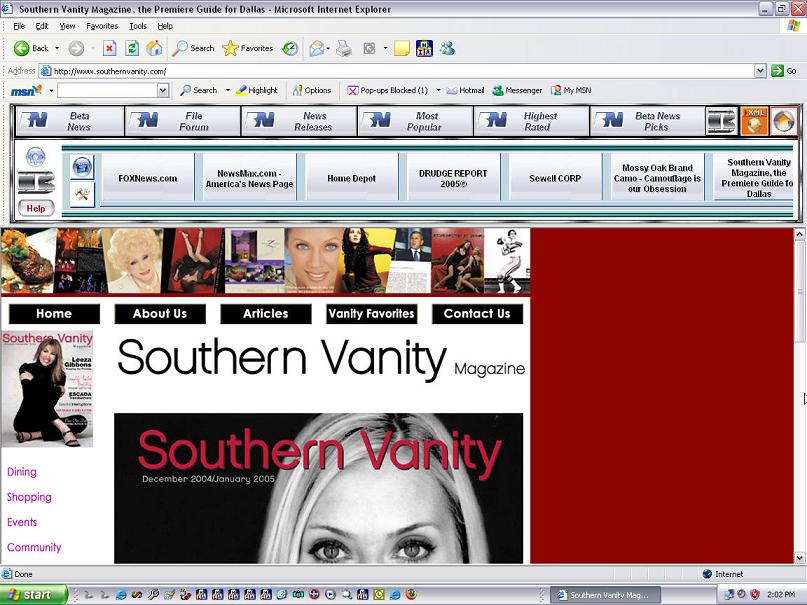The height and width of the screenshot is (605, 807).
Task: Click the IE Back arrow icon
Action: click(21, 48)
